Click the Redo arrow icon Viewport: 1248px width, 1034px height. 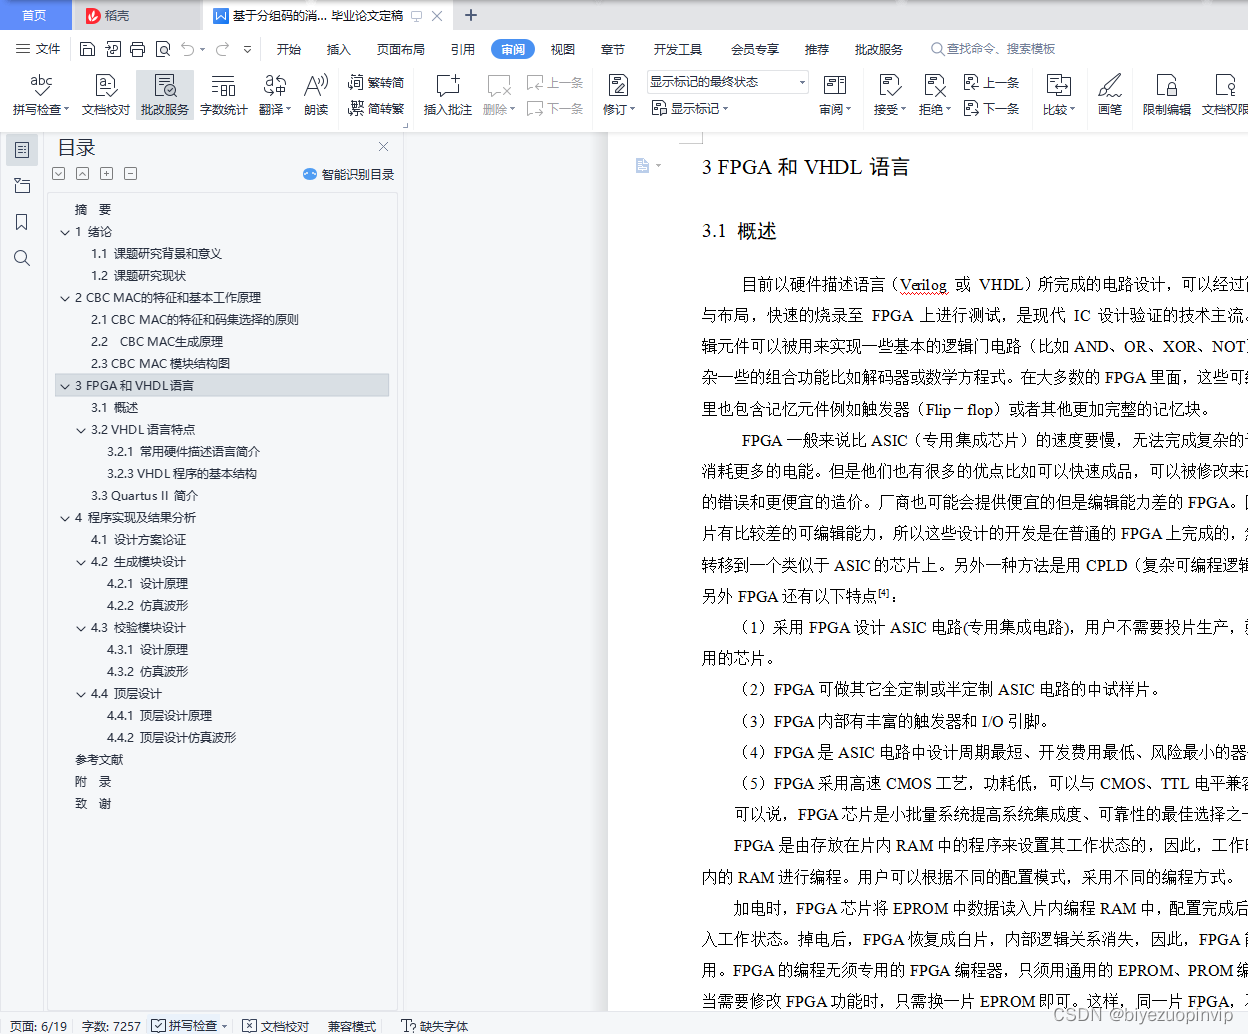click(x=222, y=49)
